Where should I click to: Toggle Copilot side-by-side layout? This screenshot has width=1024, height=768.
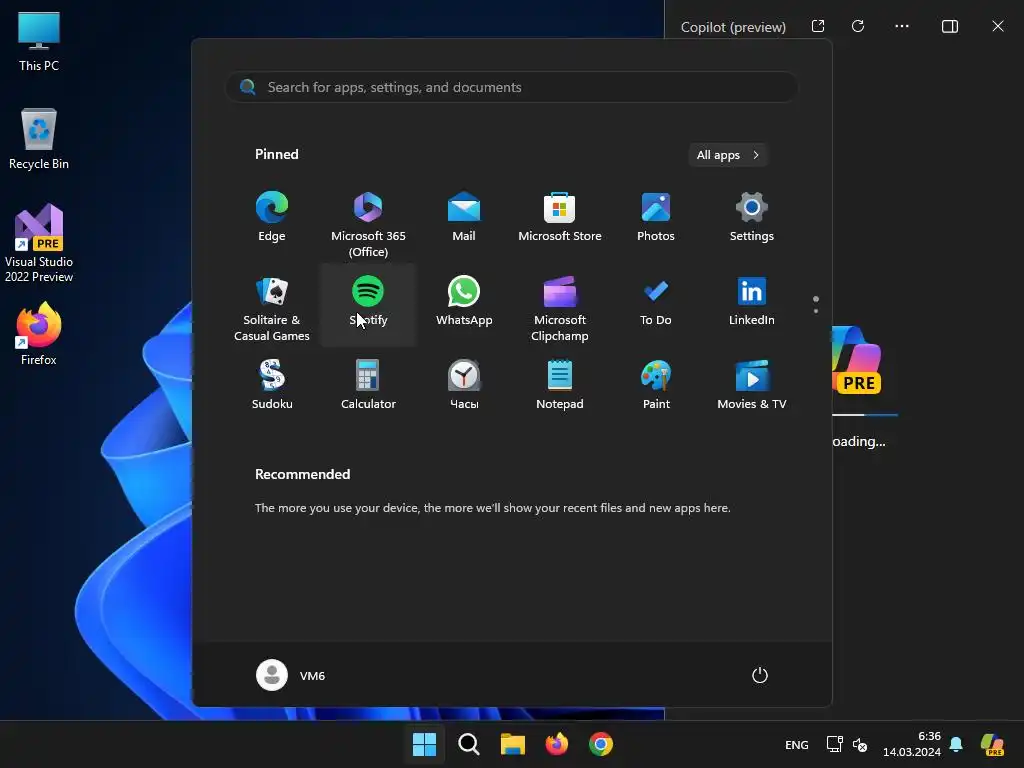pos(950,26)
